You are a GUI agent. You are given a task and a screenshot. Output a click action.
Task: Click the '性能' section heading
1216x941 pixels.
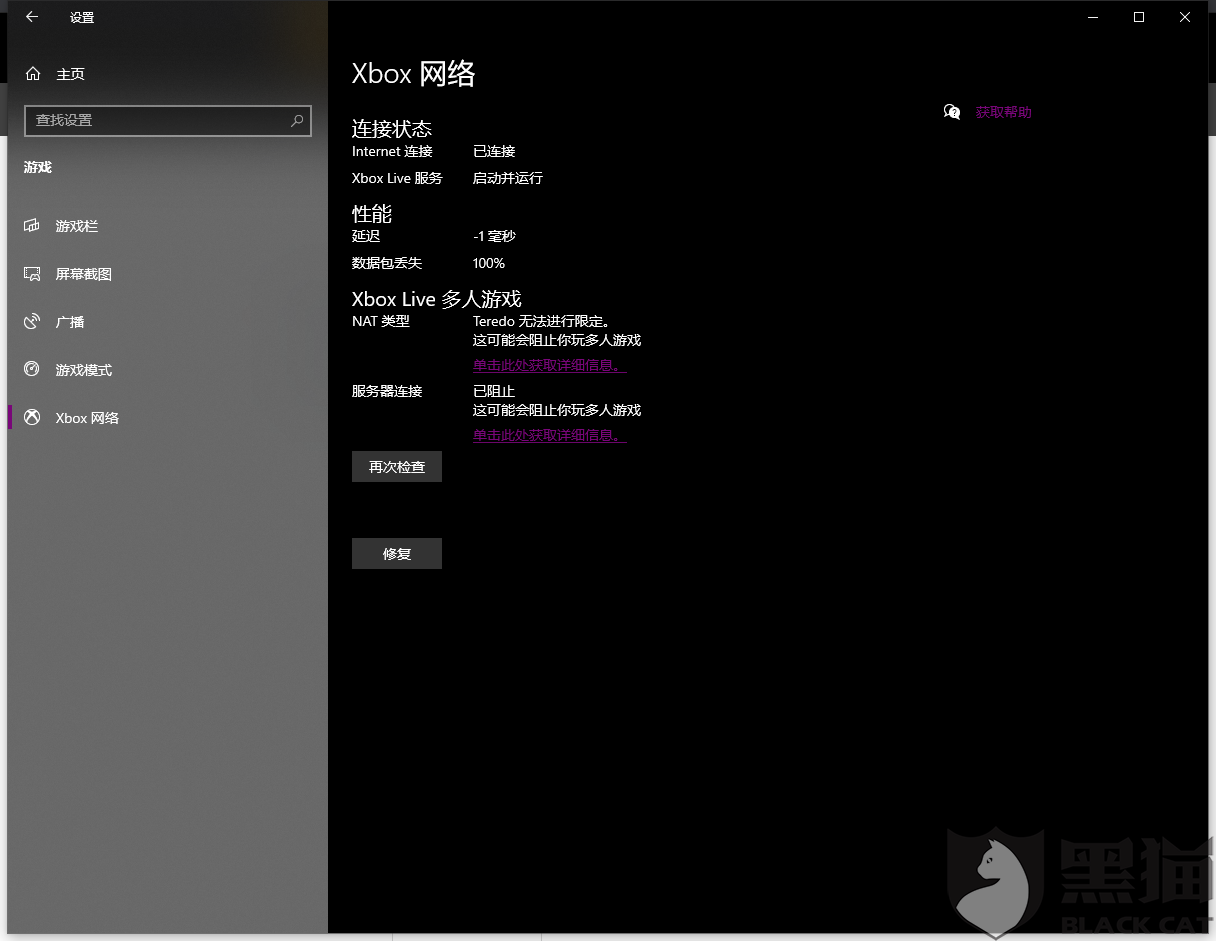pyautogui.click(x=372, y=213)
